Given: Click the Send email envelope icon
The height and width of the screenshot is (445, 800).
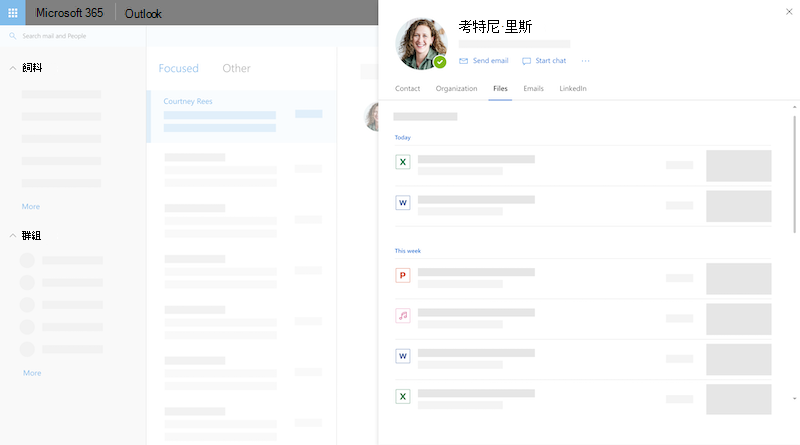Looking at the screenshot, I should tap(463, 61).
